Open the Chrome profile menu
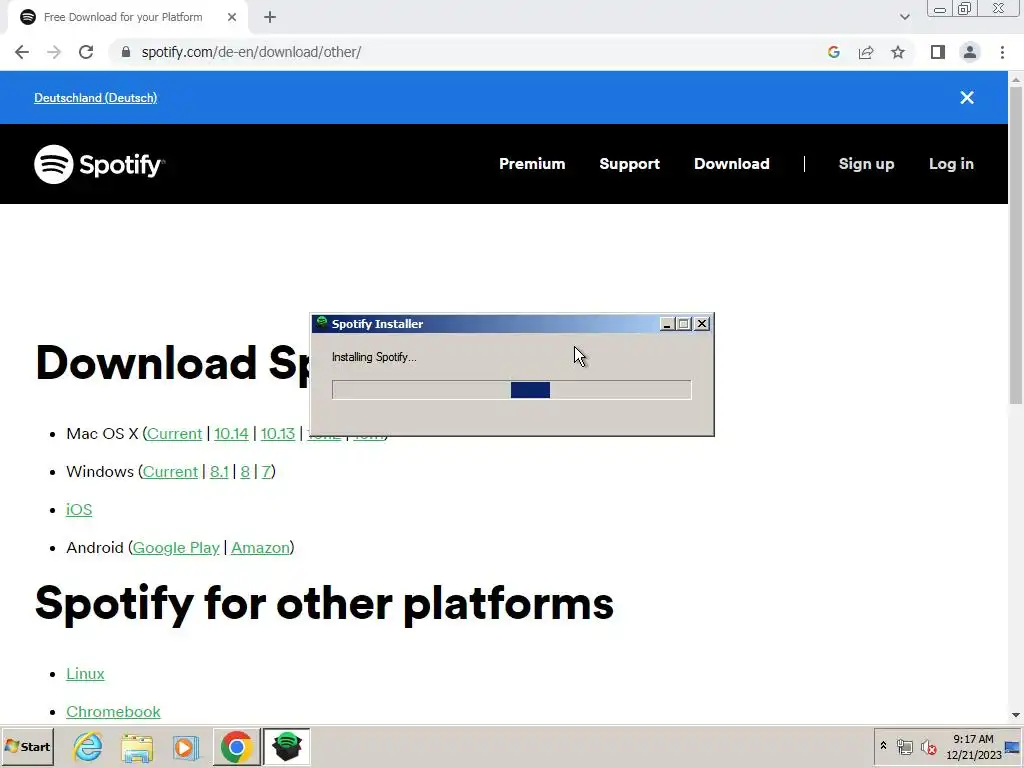Screen dimensions: 1024x768 click(970, 52)
